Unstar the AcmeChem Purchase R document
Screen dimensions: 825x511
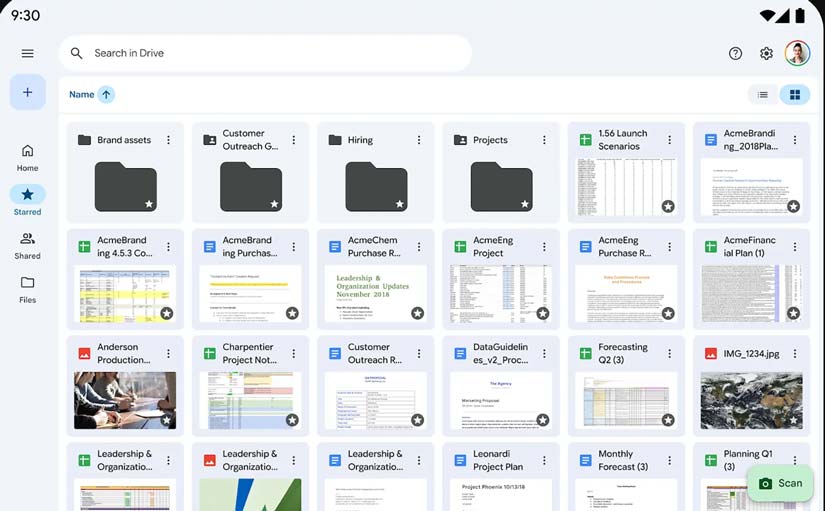[418, 313]
